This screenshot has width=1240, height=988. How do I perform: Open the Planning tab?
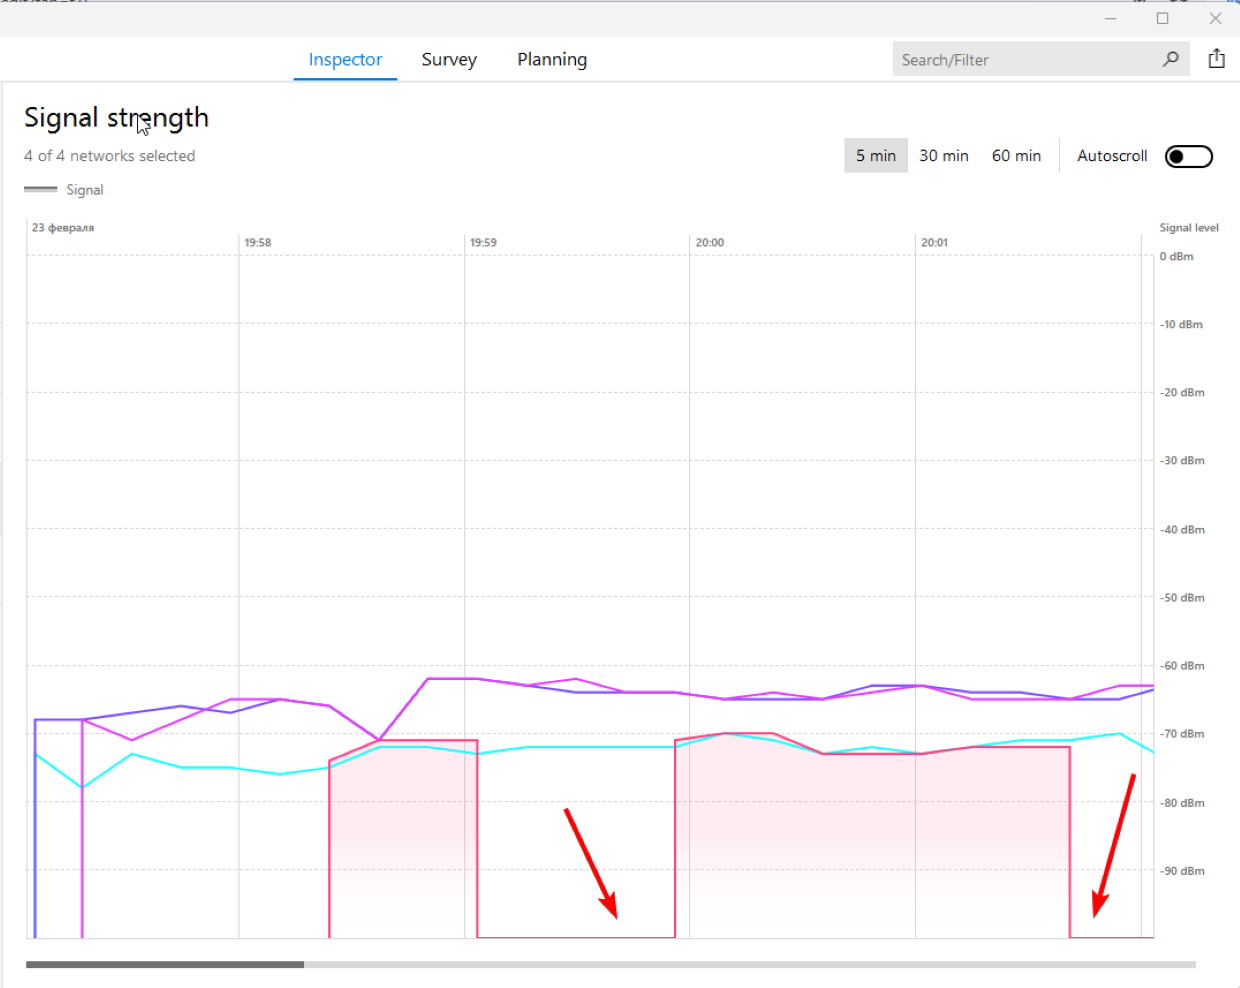pos(551,59)
